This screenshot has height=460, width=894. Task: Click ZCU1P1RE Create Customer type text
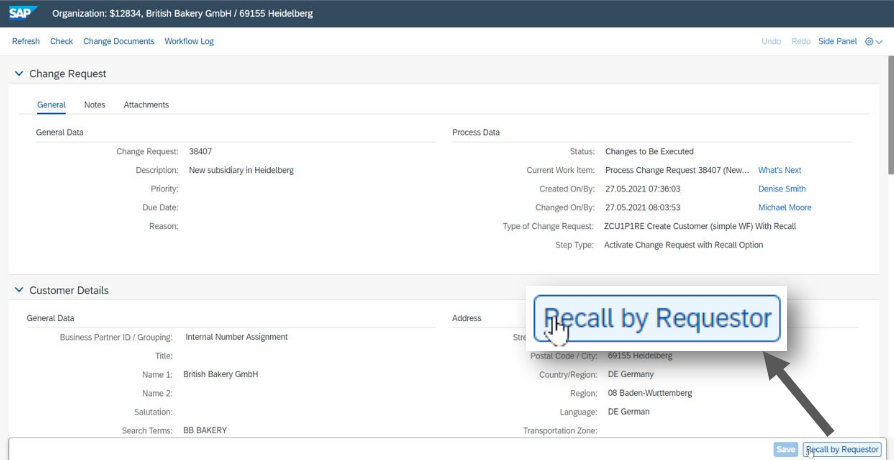pyautogui.click(x=700, y=226)
